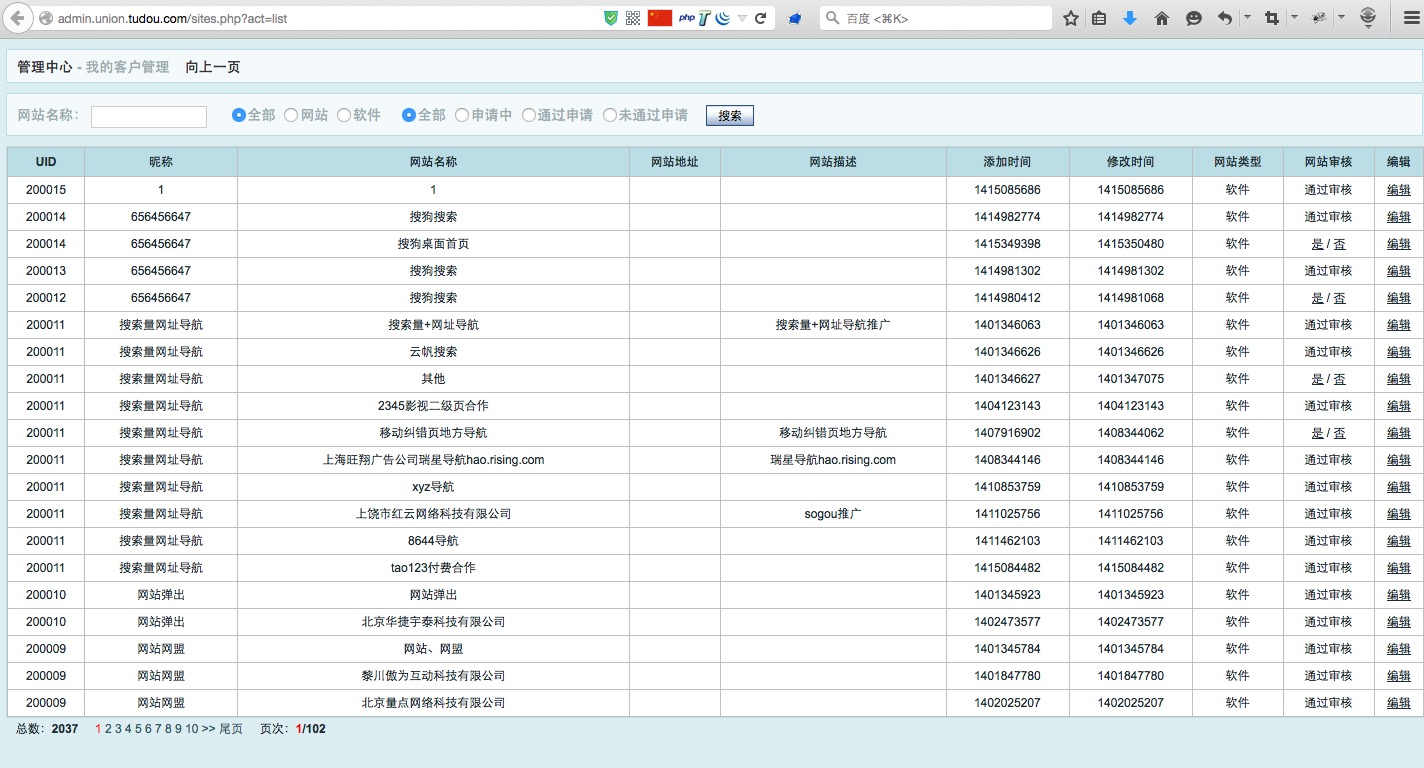Click the php icon in address bar
Image resolution: width=1424 pixels, height=768 pixels.
[687, 18]
